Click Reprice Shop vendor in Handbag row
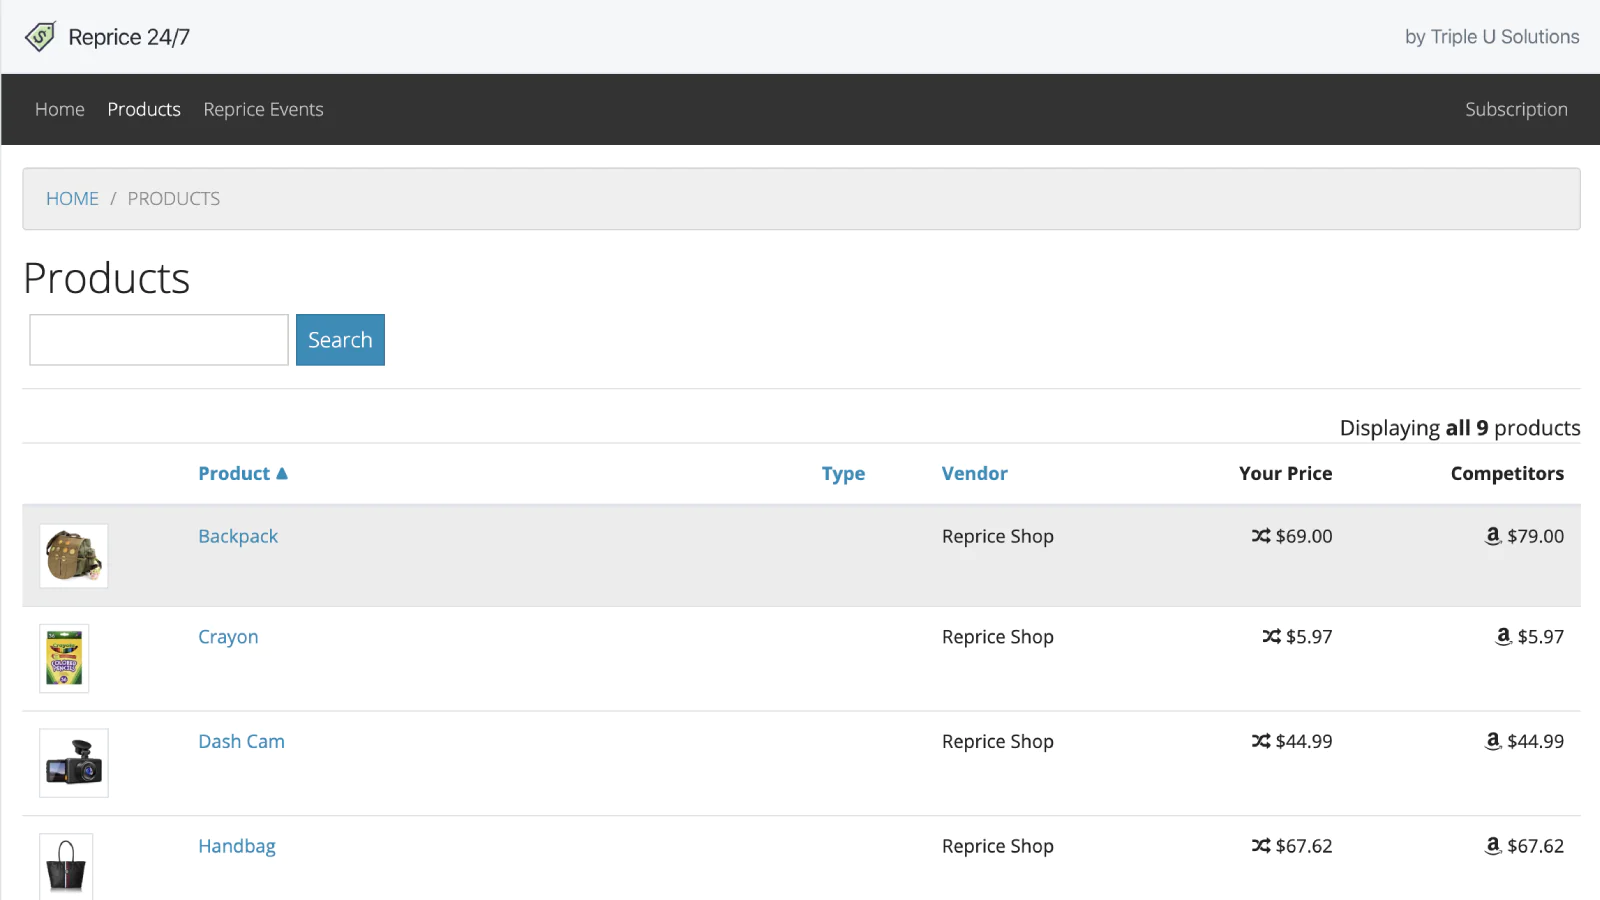Viewport: 1600px width, 900px height. (x=998, y=846)
